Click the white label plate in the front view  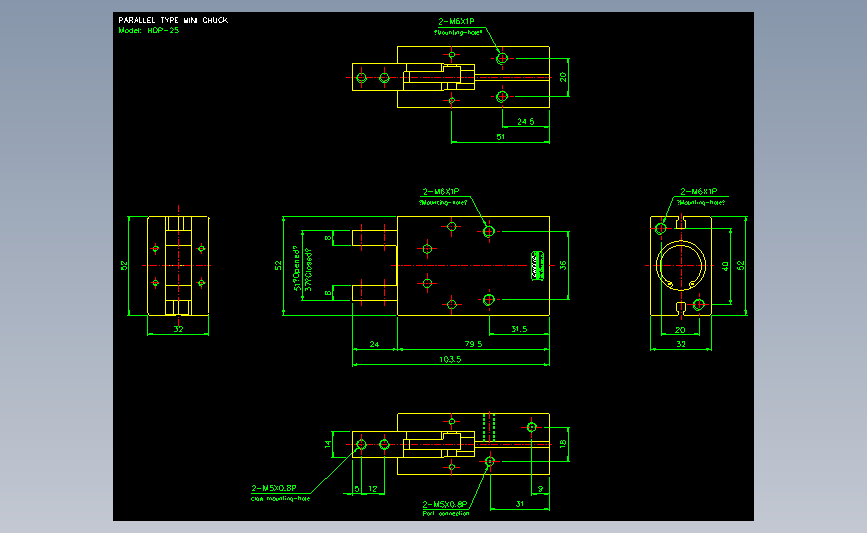[537, 265]
